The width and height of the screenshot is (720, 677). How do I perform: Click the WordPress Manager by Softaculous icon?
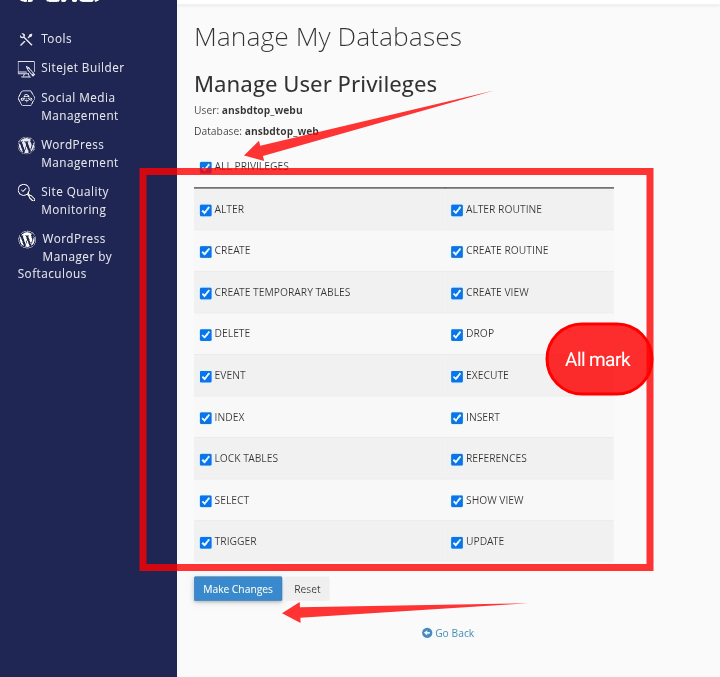pos(26,239)
